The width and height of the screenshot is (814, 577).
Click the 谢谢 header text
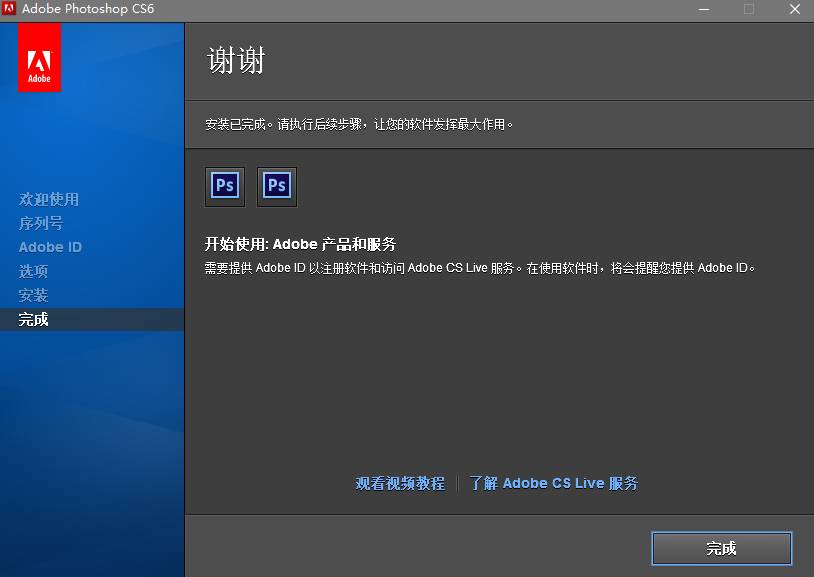pos(232,60)
